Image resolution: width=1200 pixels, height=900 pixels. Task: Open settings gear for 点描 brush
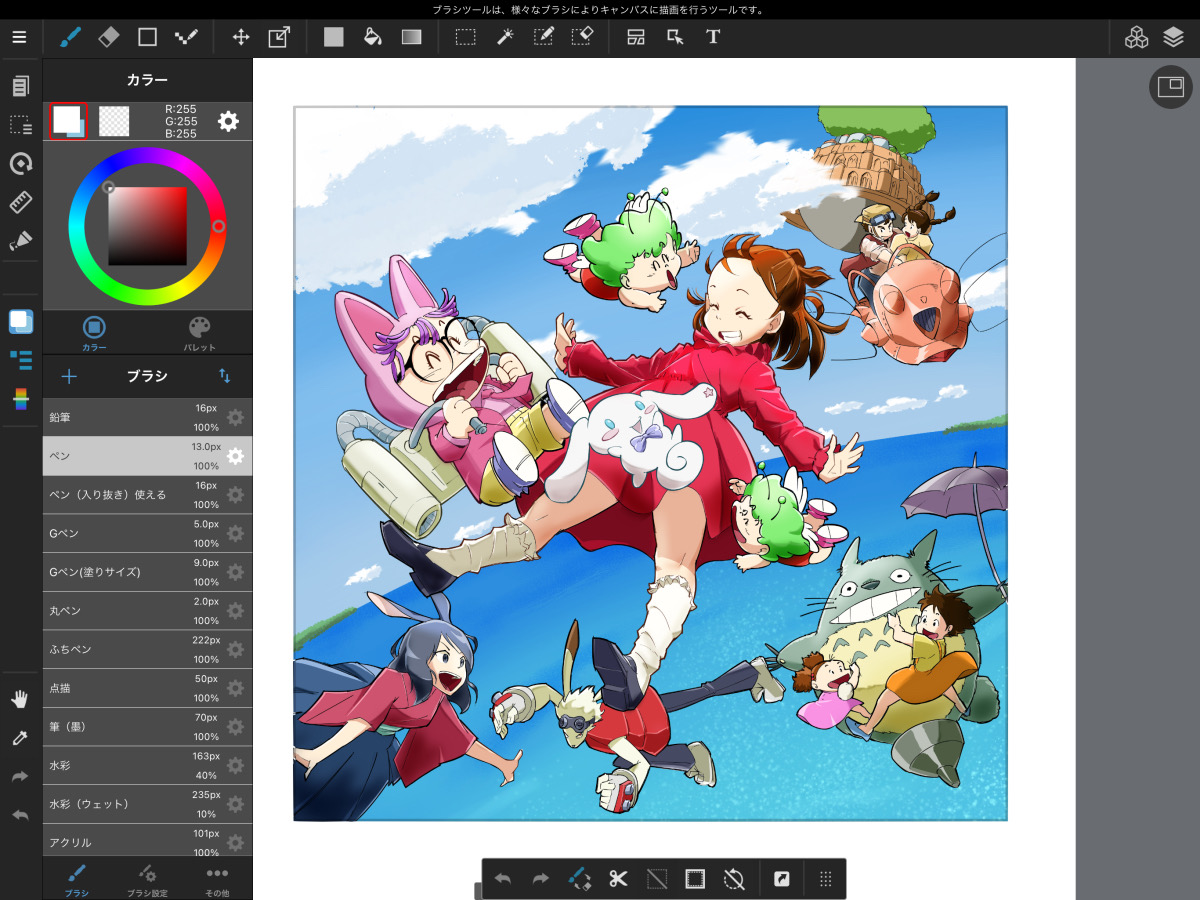235,688
